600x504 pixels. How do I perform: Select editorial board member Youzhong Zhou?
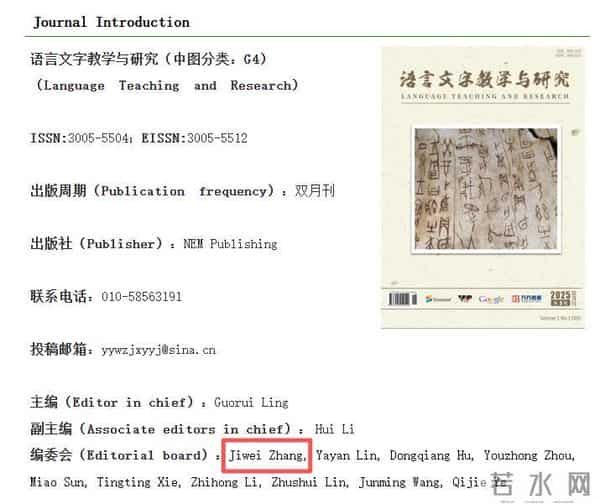[529, 455]
